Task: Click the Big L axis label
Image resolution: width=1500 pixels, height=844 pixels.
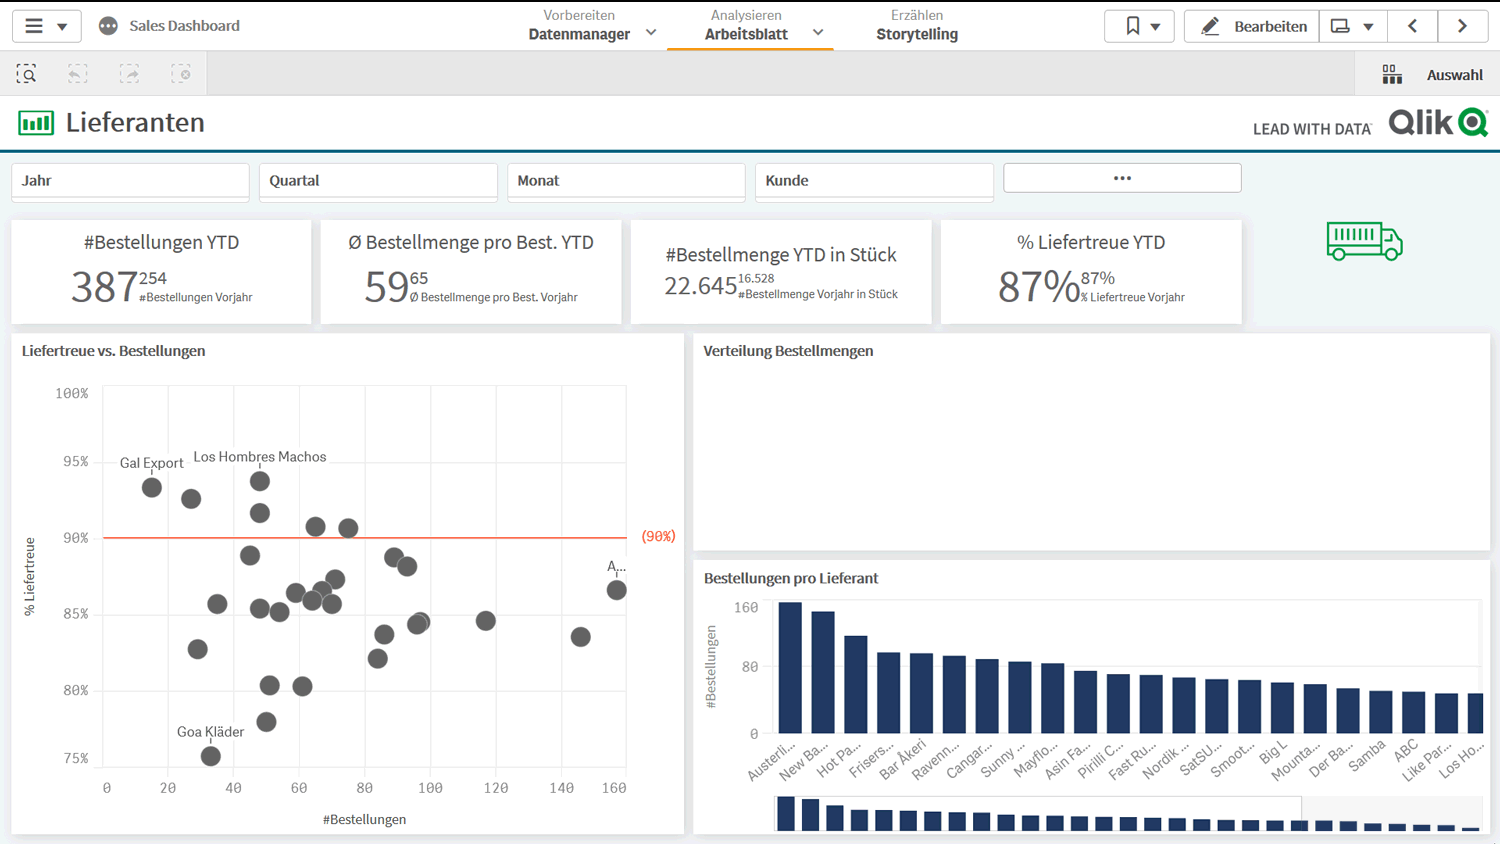Action: pos(1273,754)
